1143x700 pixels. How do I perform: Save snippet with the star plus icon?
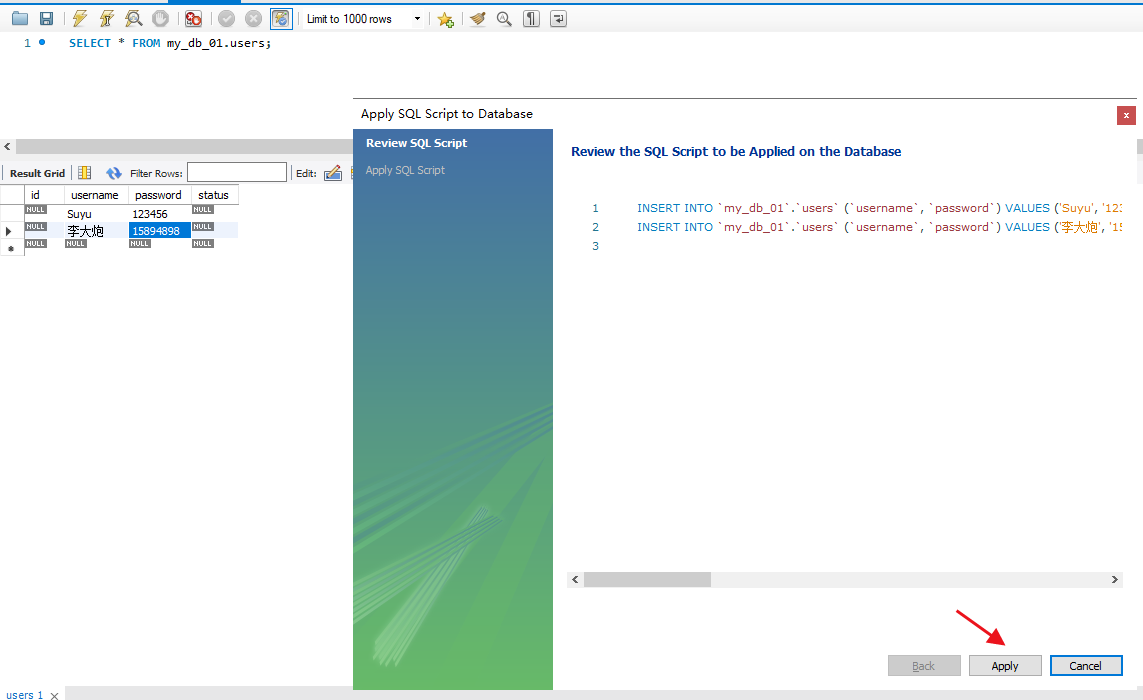tap(445, 20)
